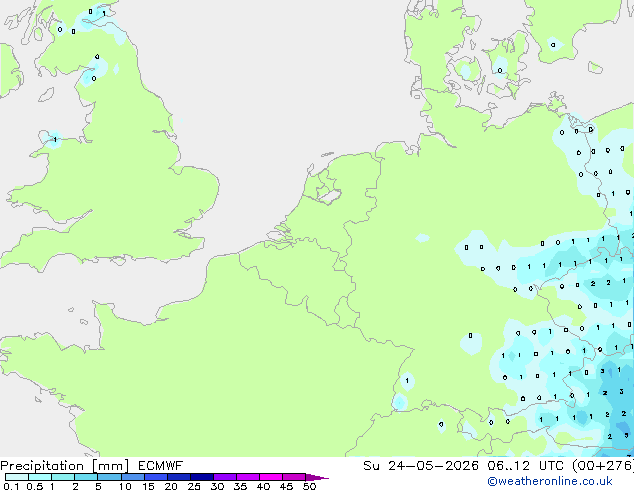Click the small light-blue rain patch near Basel
Viewport: 634px width, 490px height.
pos(399,403)
